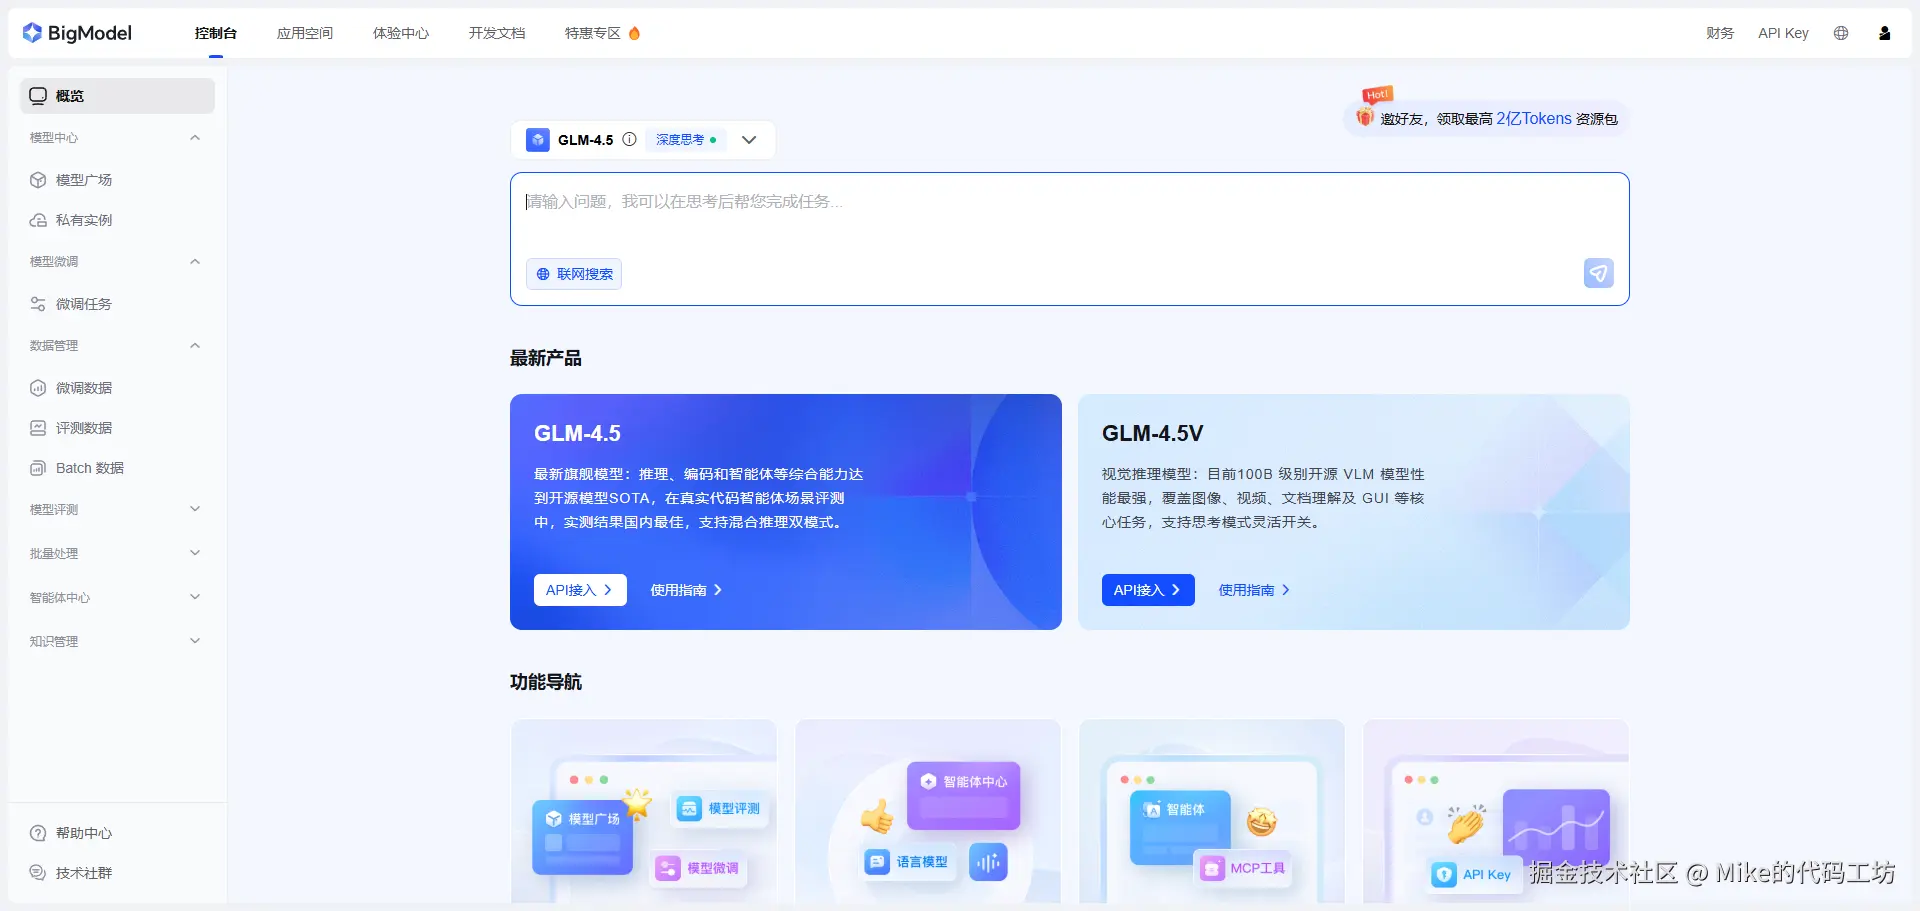1920x911 pixels.
Task: Click the 最新产品 section heading
Action: click(546, 358)
